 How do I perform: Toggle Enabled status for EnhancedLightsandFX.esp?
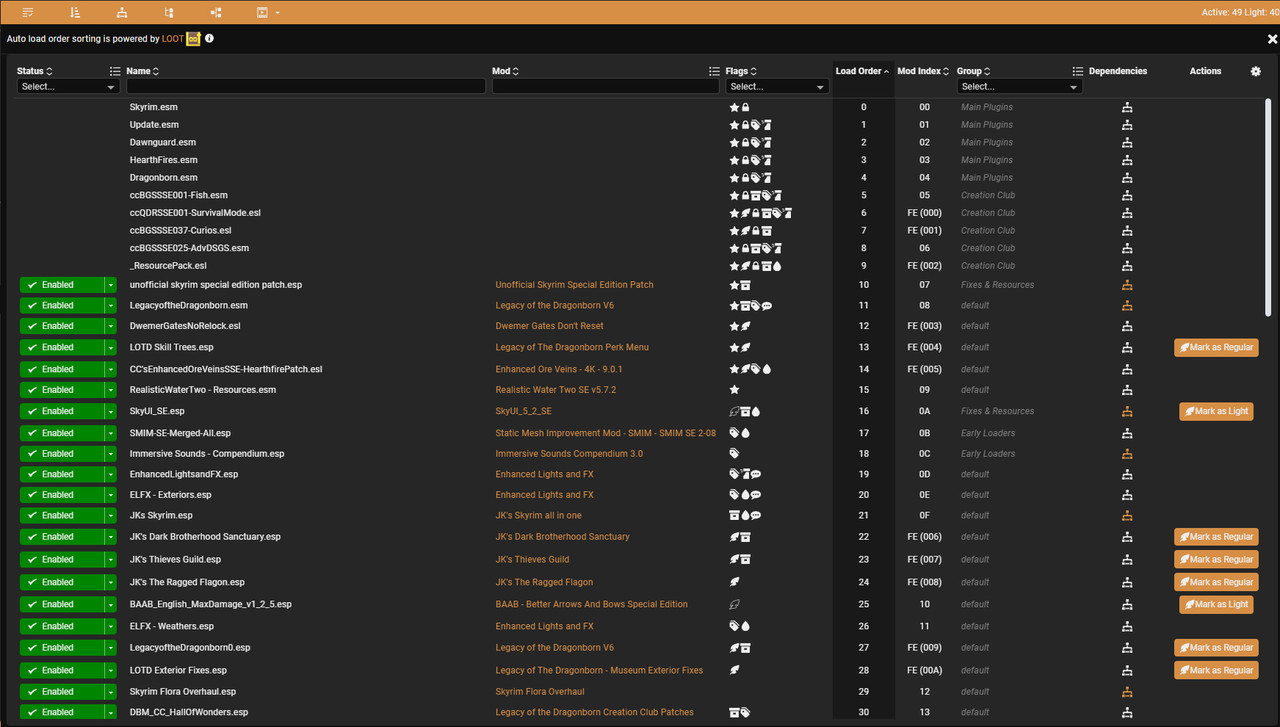[61, 474]
